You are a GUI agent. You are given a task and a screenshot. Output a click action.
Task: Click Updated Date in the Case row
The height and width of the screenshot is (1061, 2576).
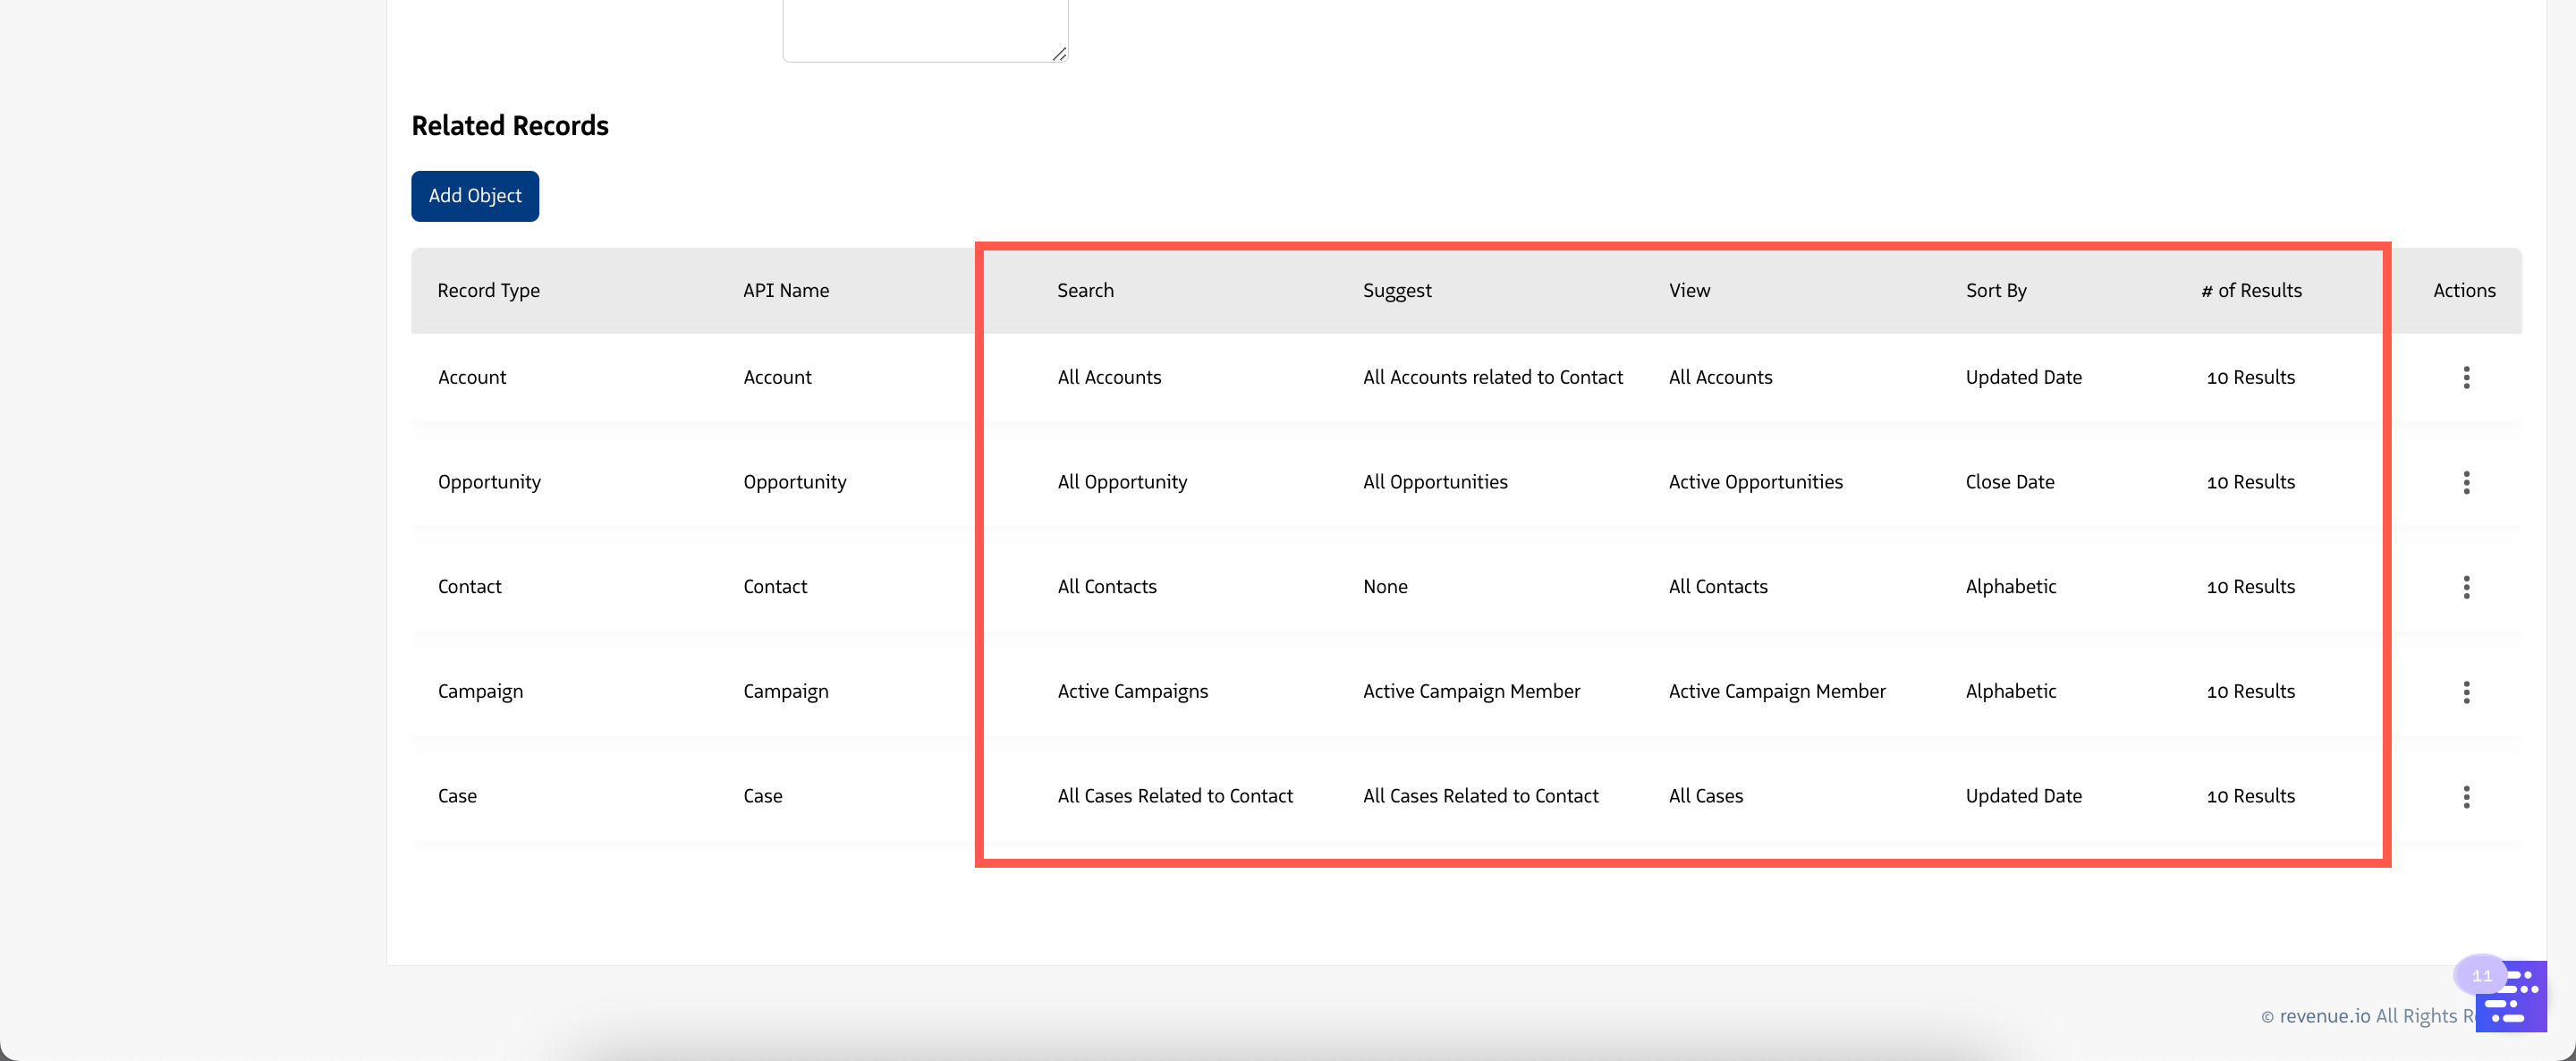2024,796
